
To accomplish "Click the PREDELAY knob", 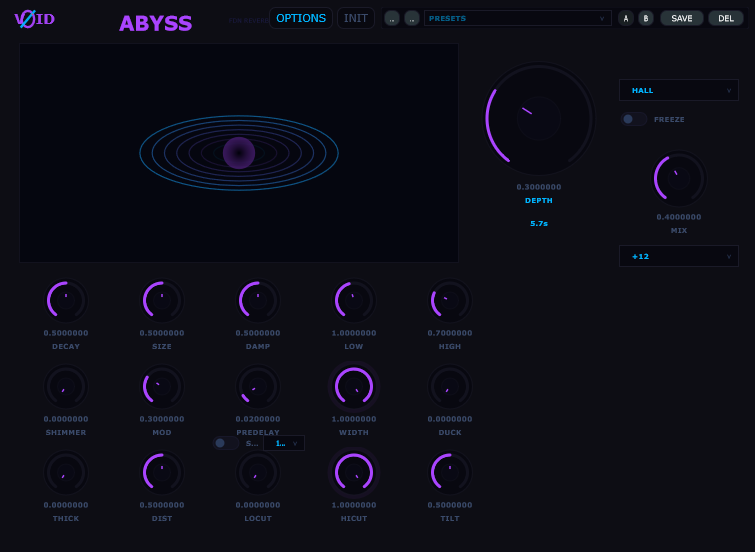I will coord(258,387).
